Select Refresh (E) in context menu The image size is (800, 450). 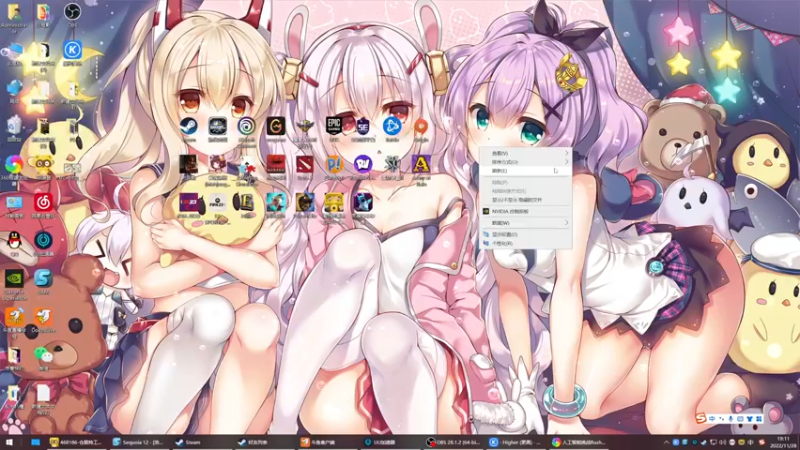[526, 171]
